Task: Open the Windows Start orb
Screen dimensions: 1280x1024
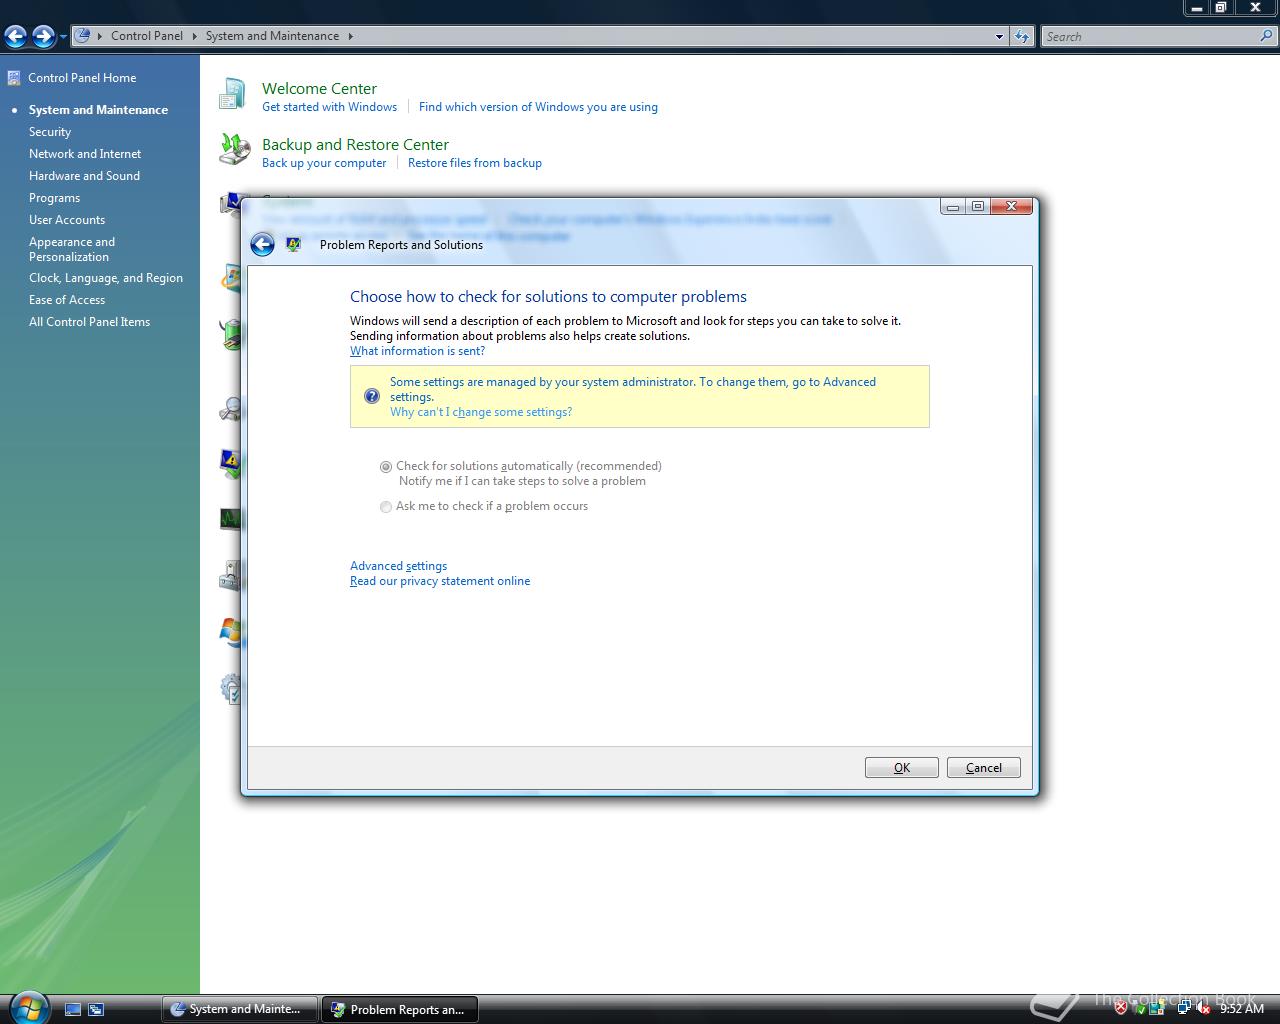Action: point(28,1008)
